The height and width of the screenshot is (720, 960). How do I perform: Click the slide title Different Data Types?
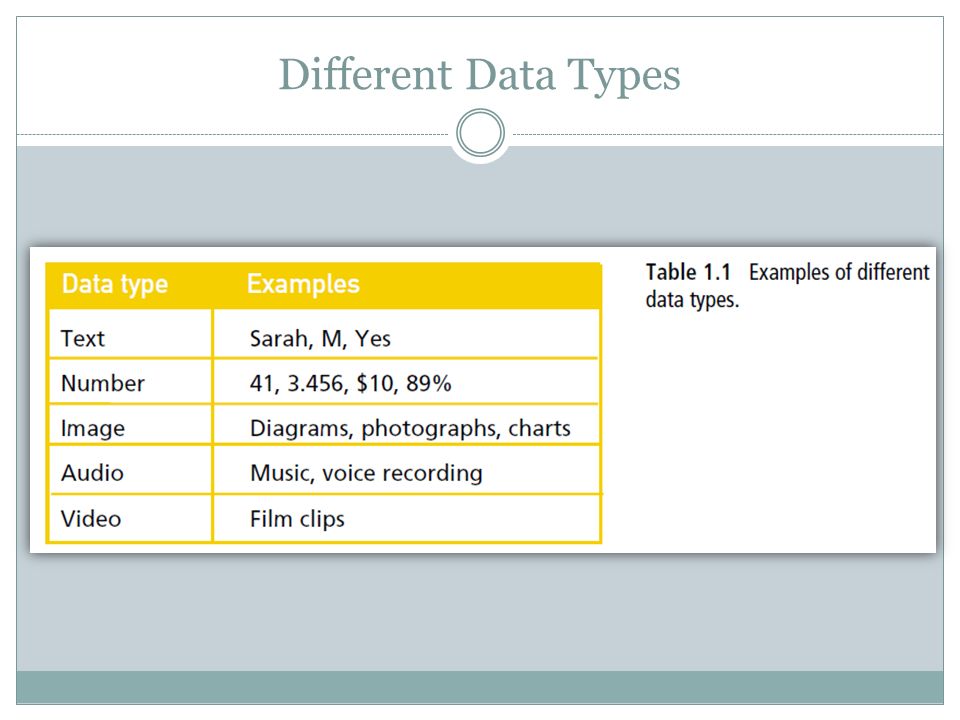[x=479, y=75]
